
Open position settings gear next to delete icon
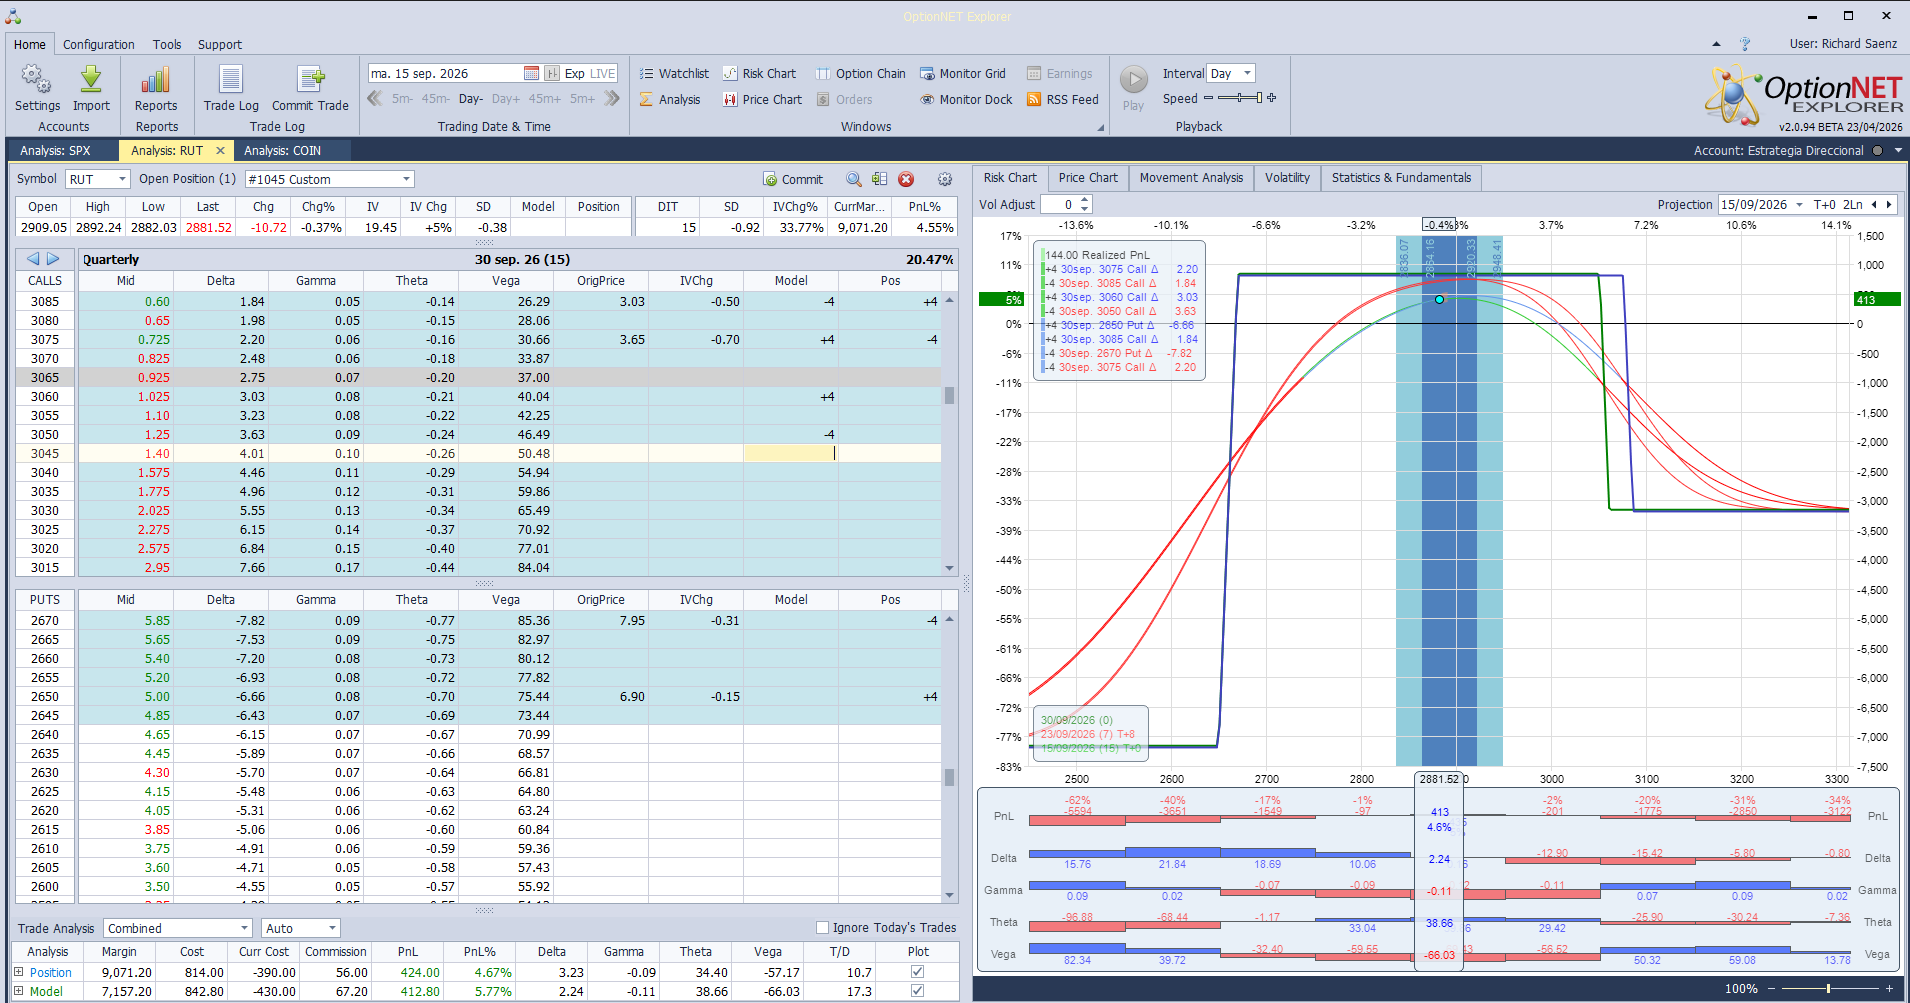point(945,179)
